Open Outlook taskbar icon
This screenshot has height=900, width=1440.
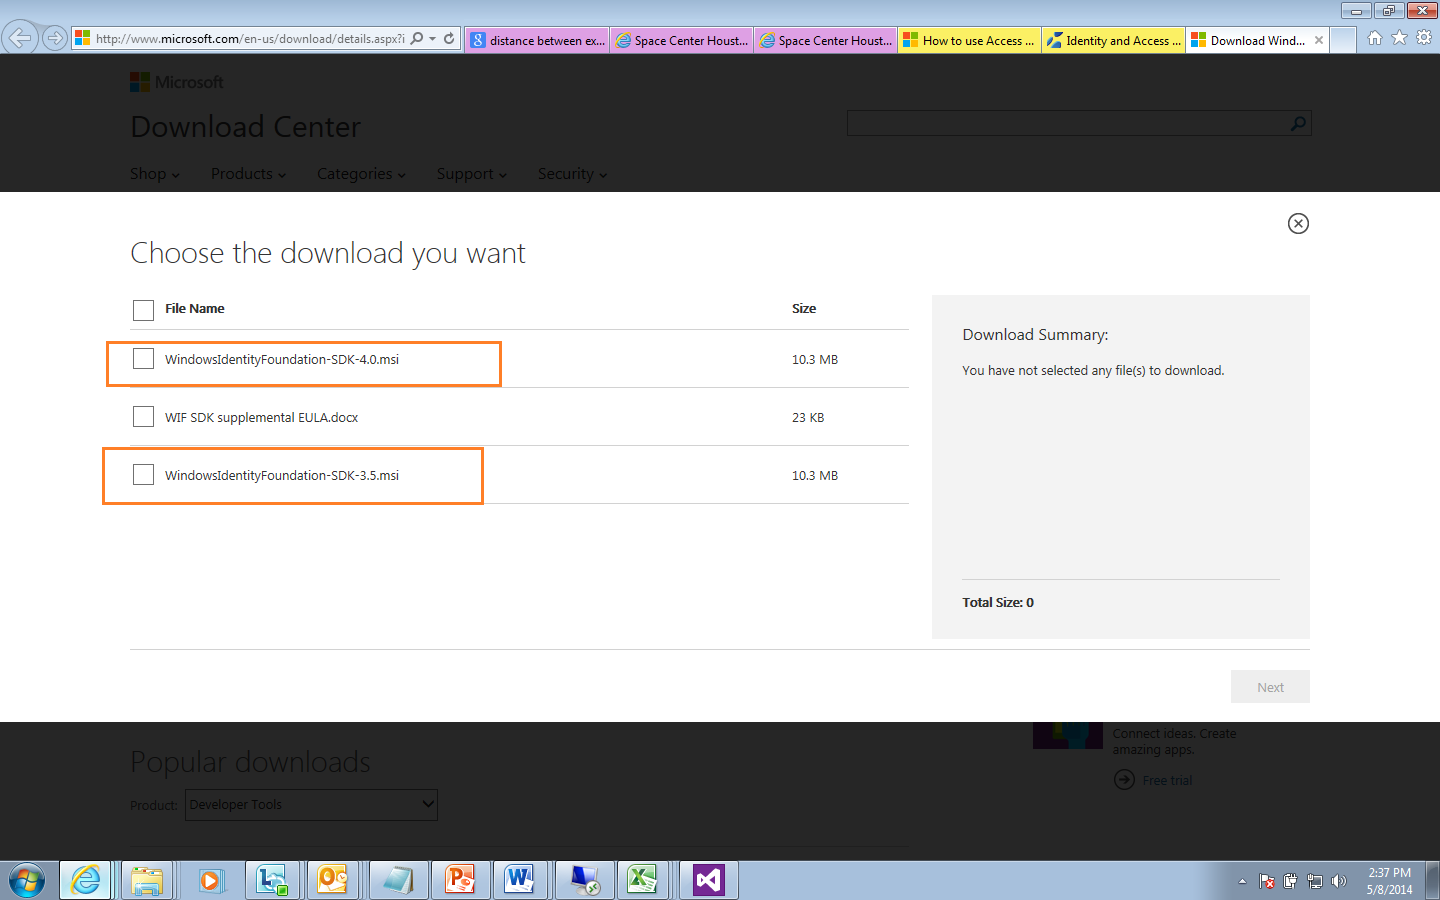(333, 880)
